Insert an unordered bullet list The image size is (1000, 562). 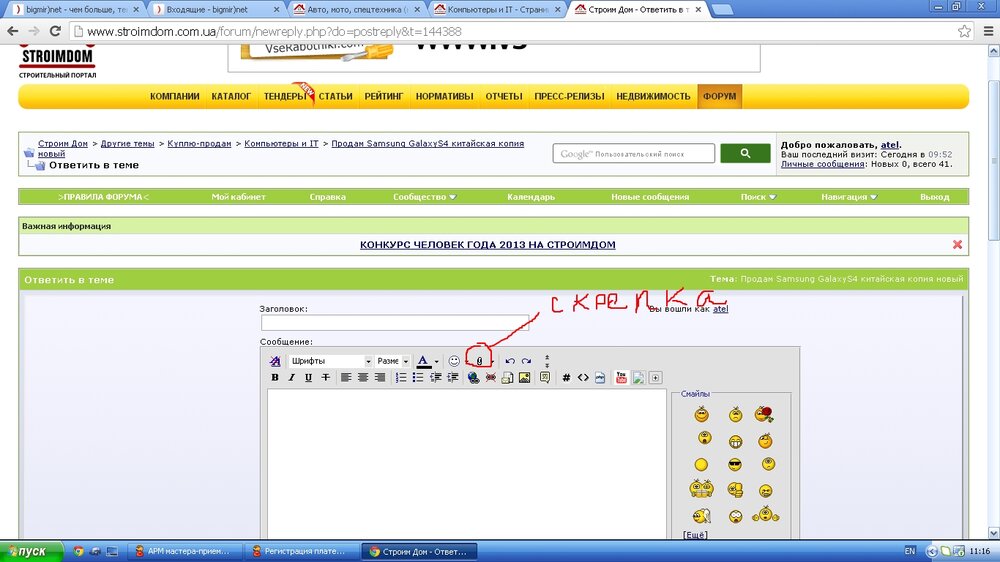(x=418, y=378)
